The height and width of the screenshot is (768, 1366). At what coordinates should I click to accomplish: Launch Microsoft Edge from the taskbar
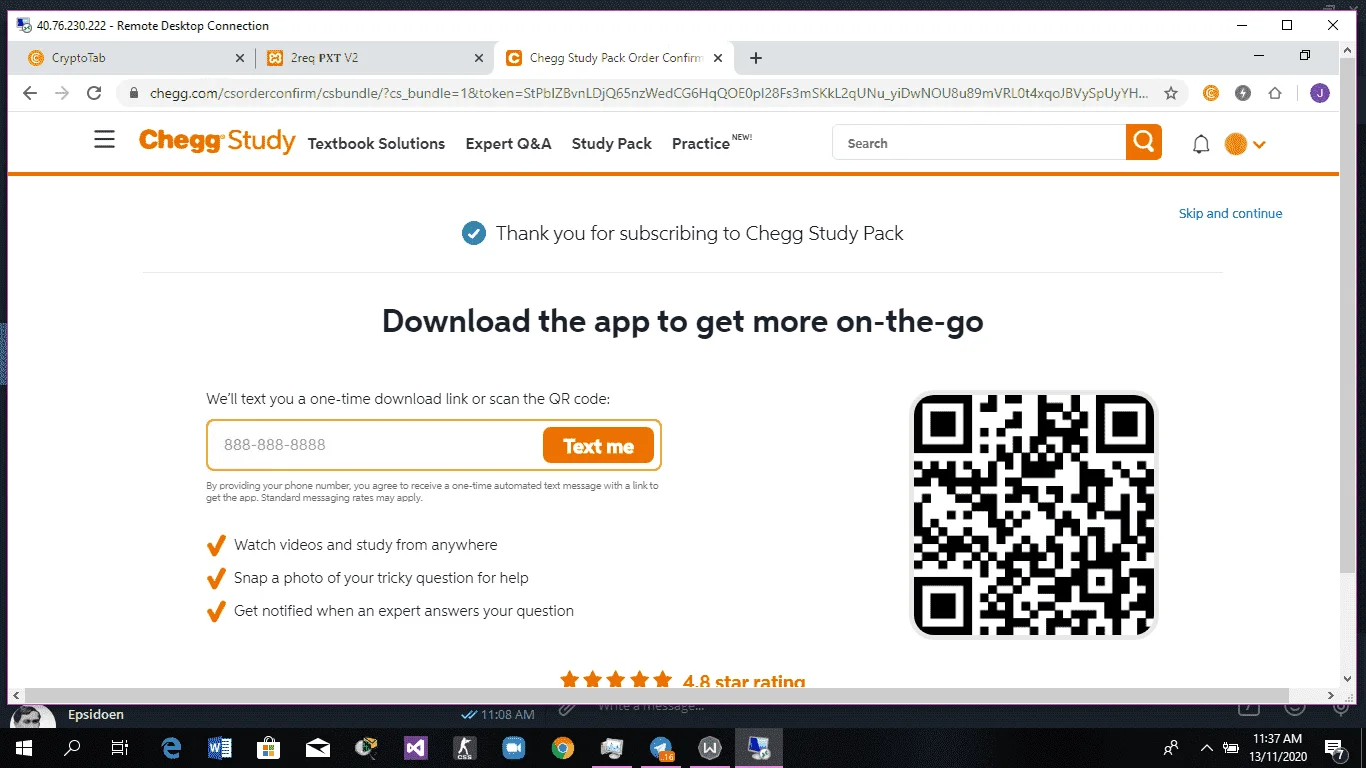tap(171, 747)
